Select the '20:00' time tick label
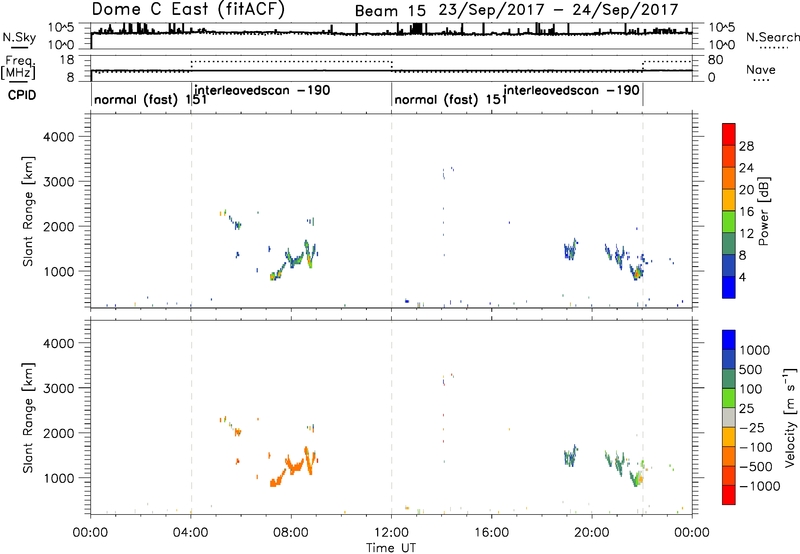This screenshot has height=554, width=800. (x=591, y=533)
